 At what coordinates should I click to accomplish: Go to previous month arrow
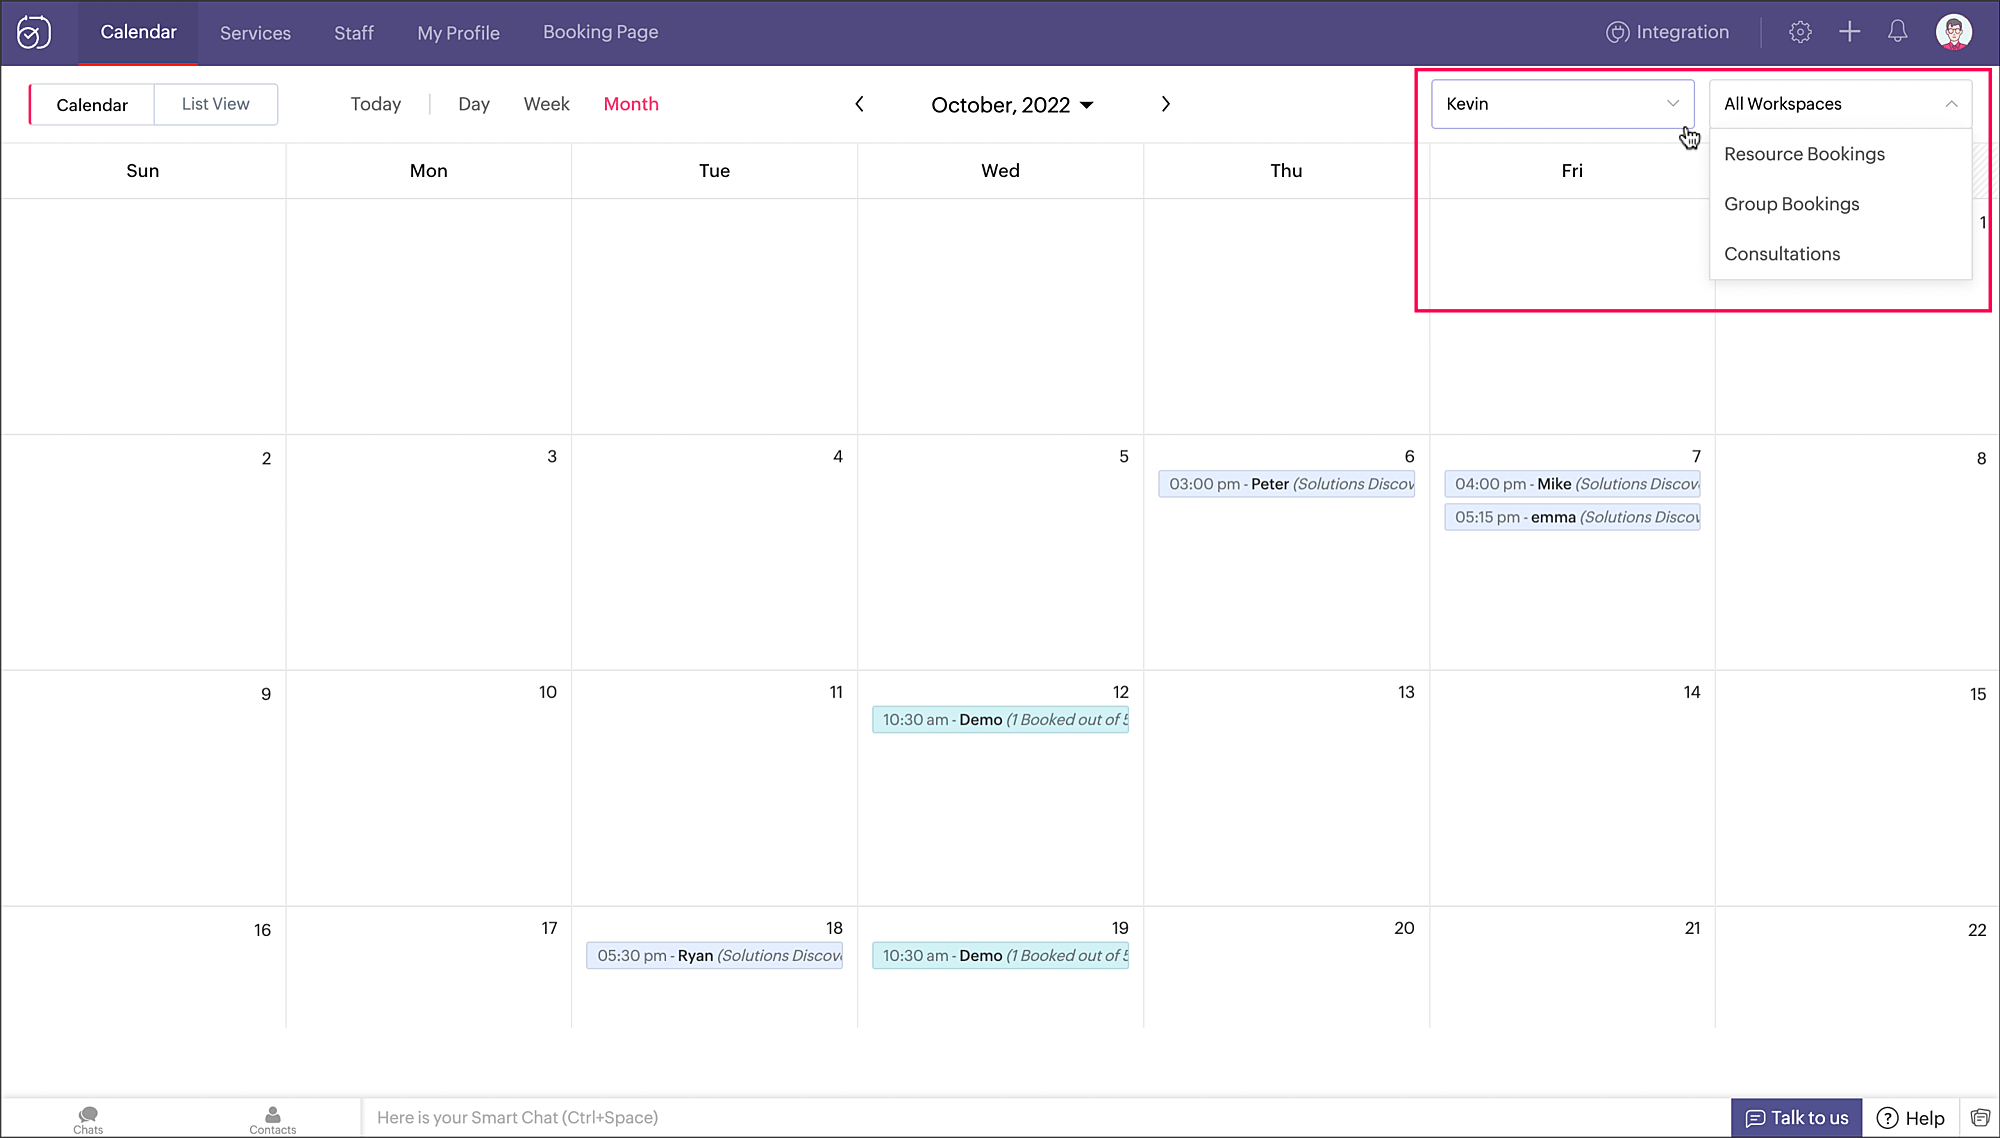pyautogui.click(x=859, y=104)
